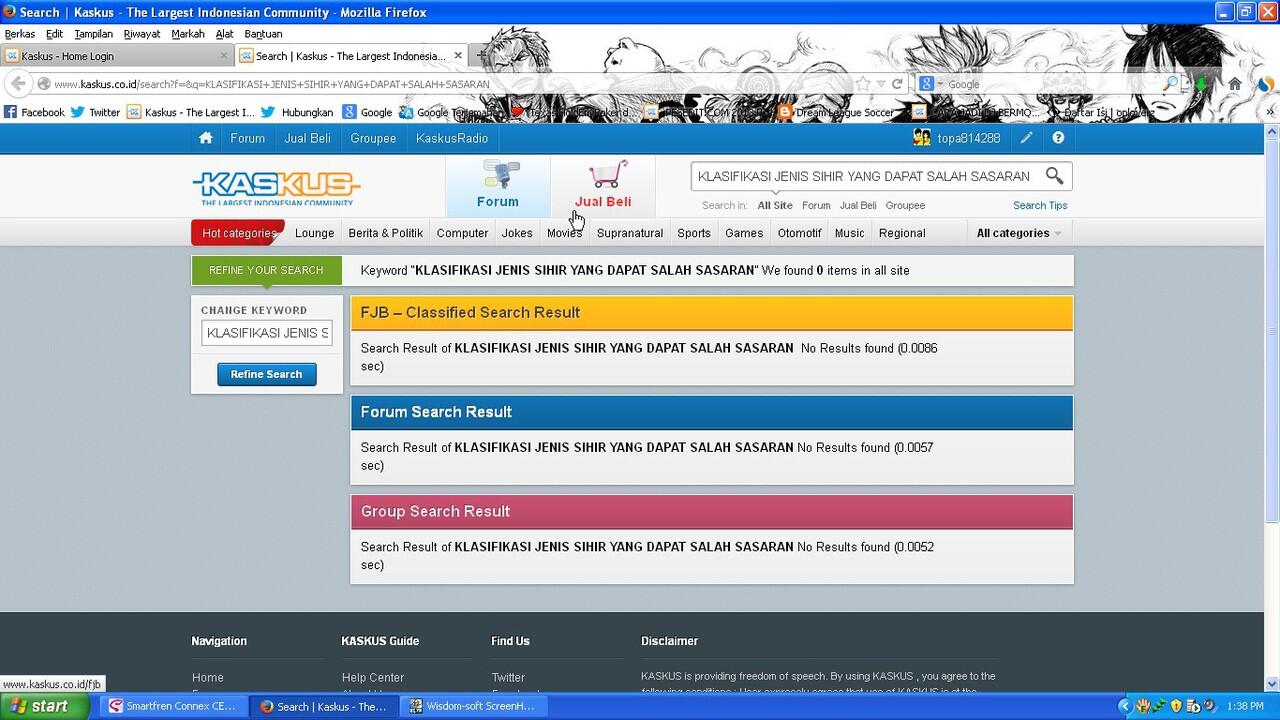The height and width of the screenshot is (720, 1280).
Task: Search in All Site option
Action: click(x=775, y=205)
